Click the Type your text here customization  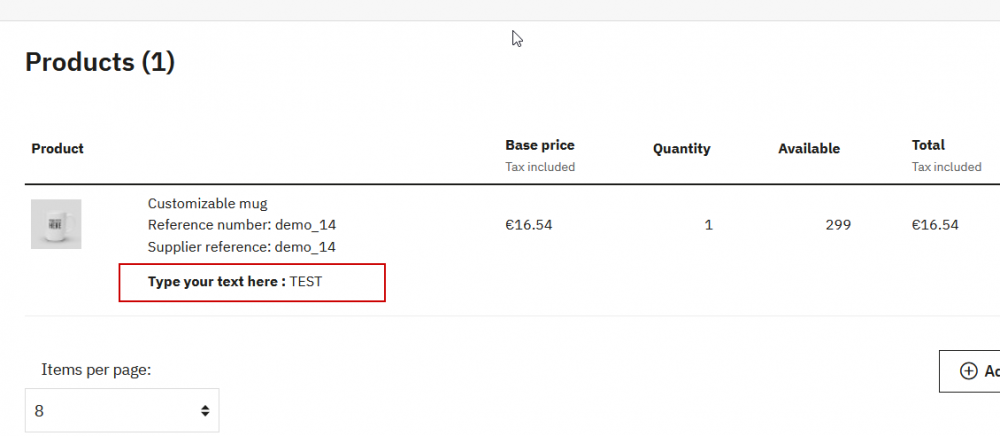click(235, 282)
